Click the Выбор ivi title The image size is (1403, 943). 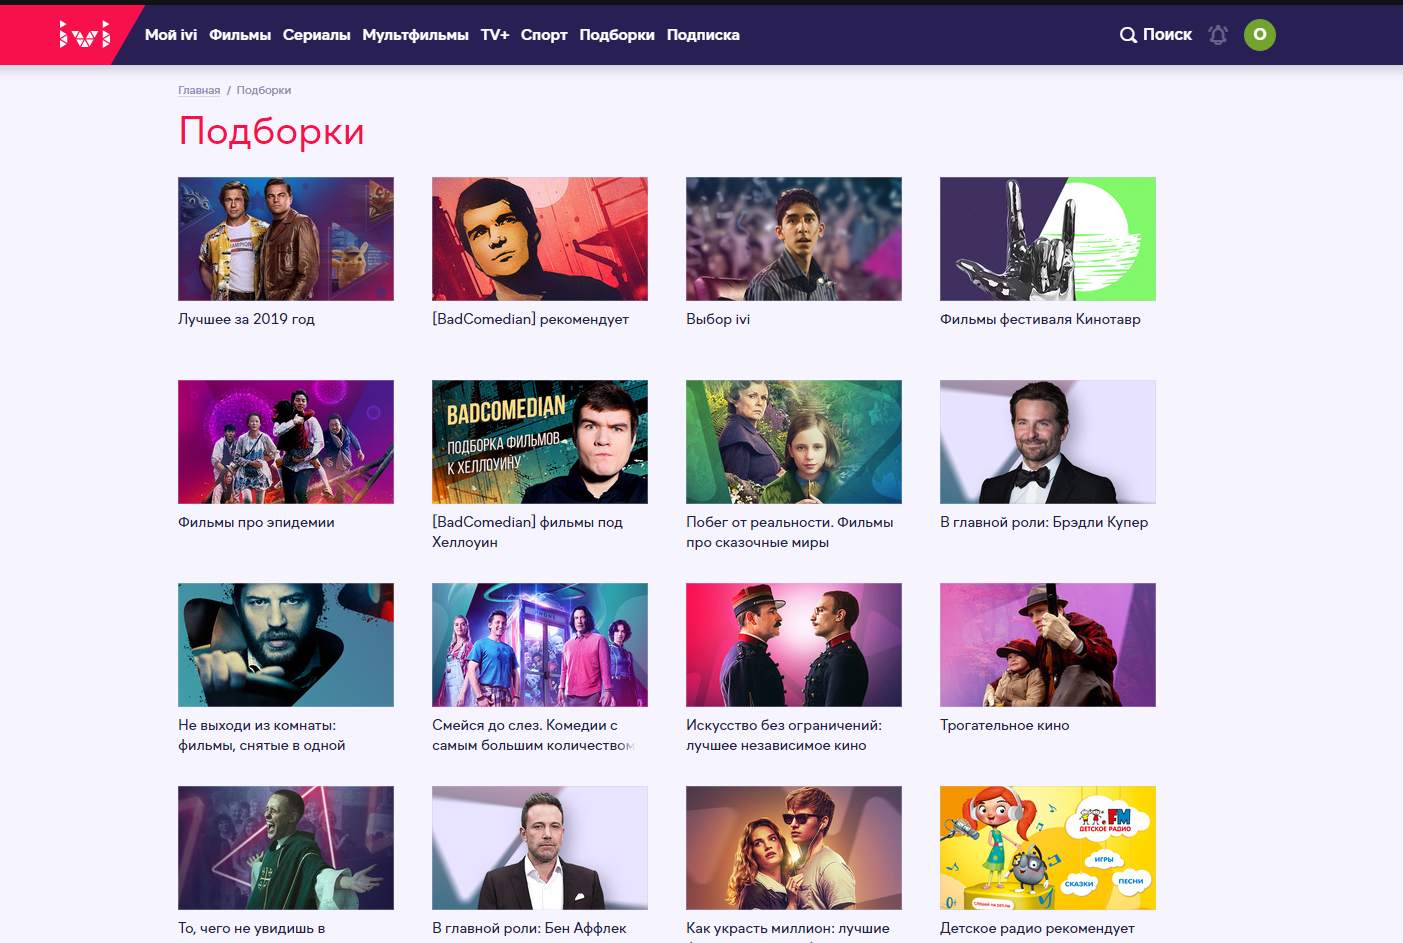coord(718,319)
